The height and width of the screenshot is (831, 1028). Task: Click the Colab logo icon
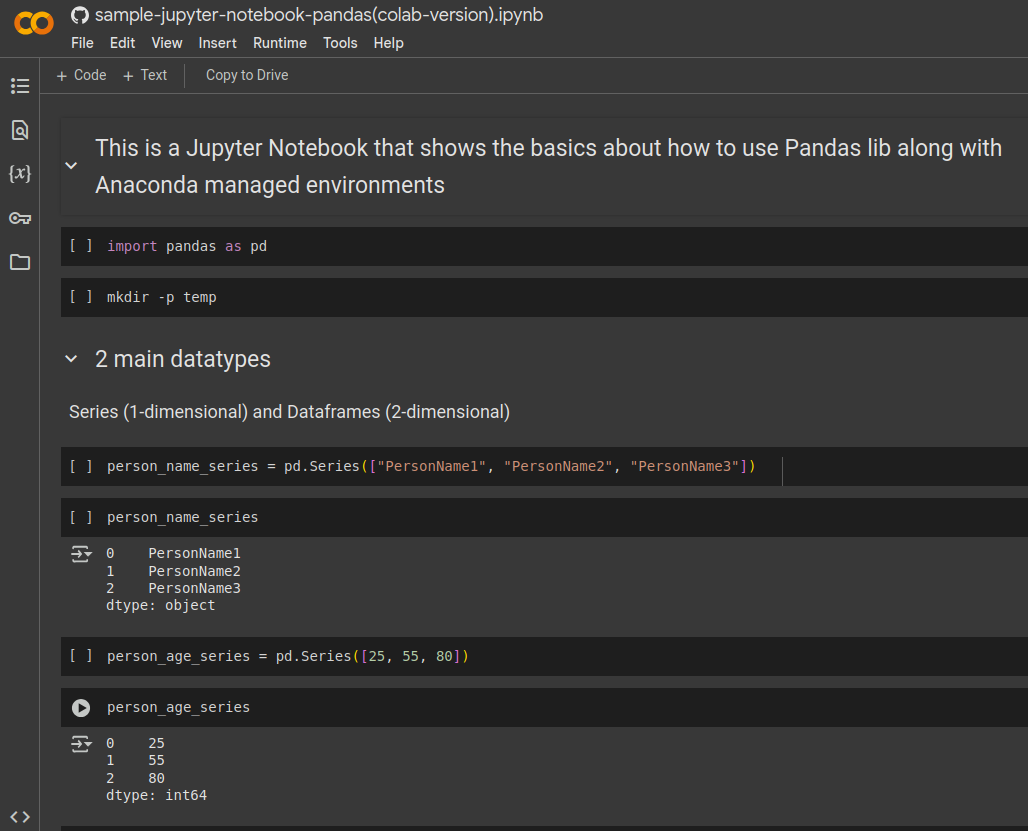(x=33, y=24)
